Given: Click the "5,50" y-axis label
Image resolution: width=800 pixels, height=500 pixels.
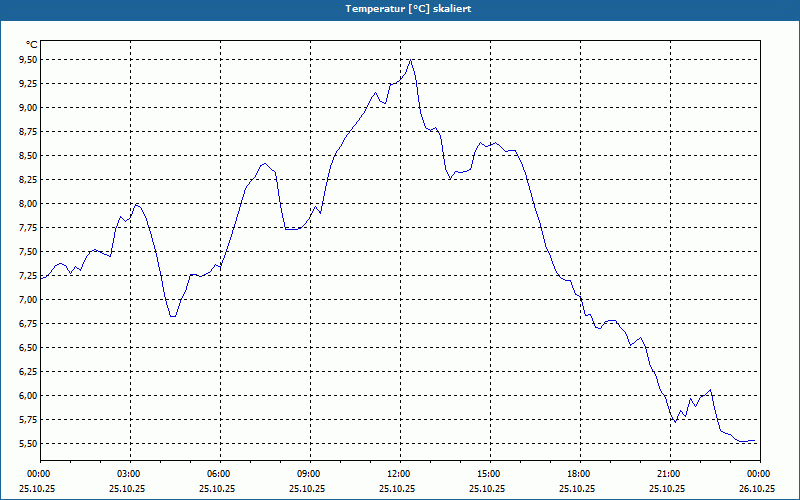Looking at the screenshot, I should (x=28, y=443).
